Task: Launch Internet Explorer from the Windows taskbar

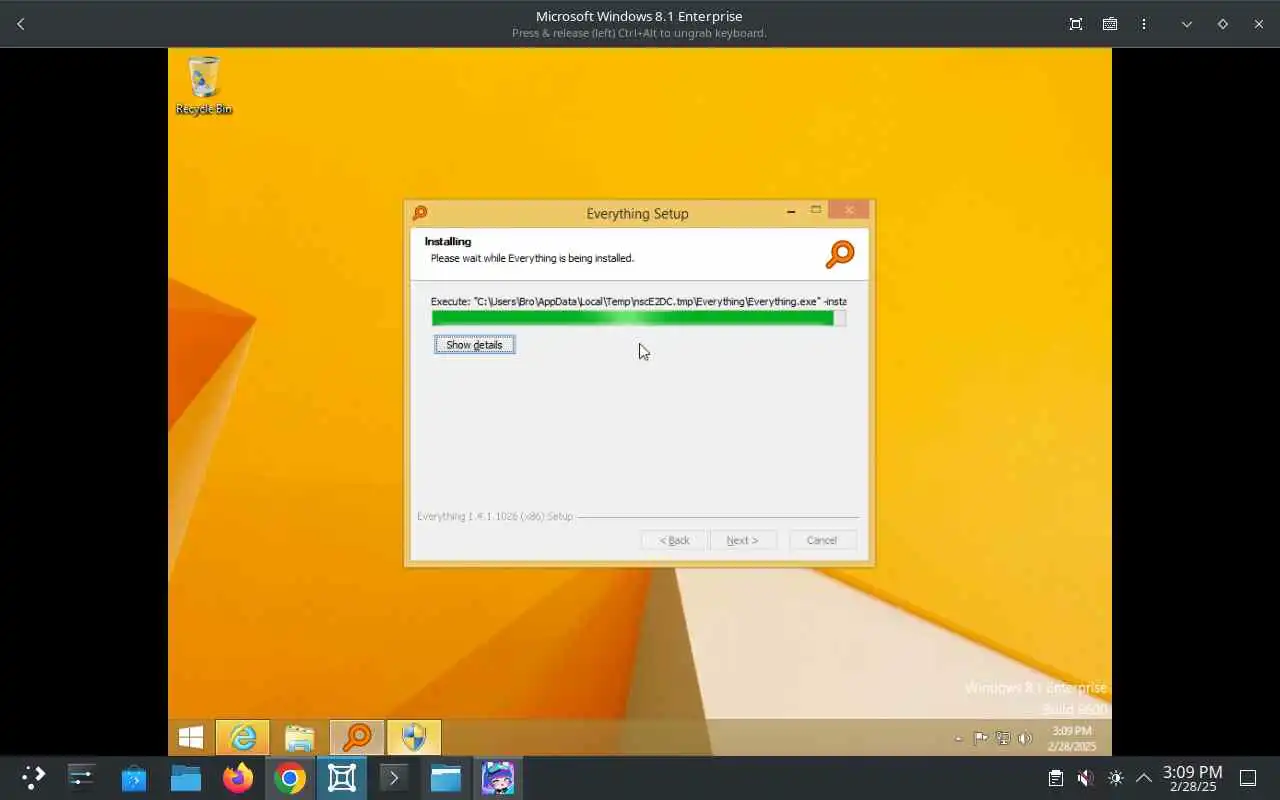Action: 243,738
